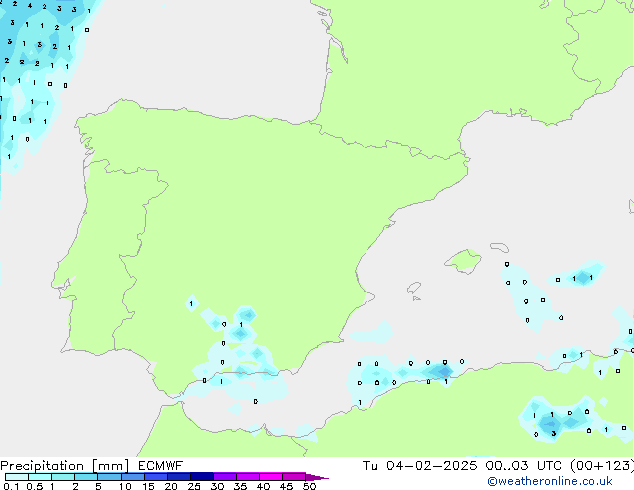Click the 2–5 mm legend color swatch

point(86,477)
